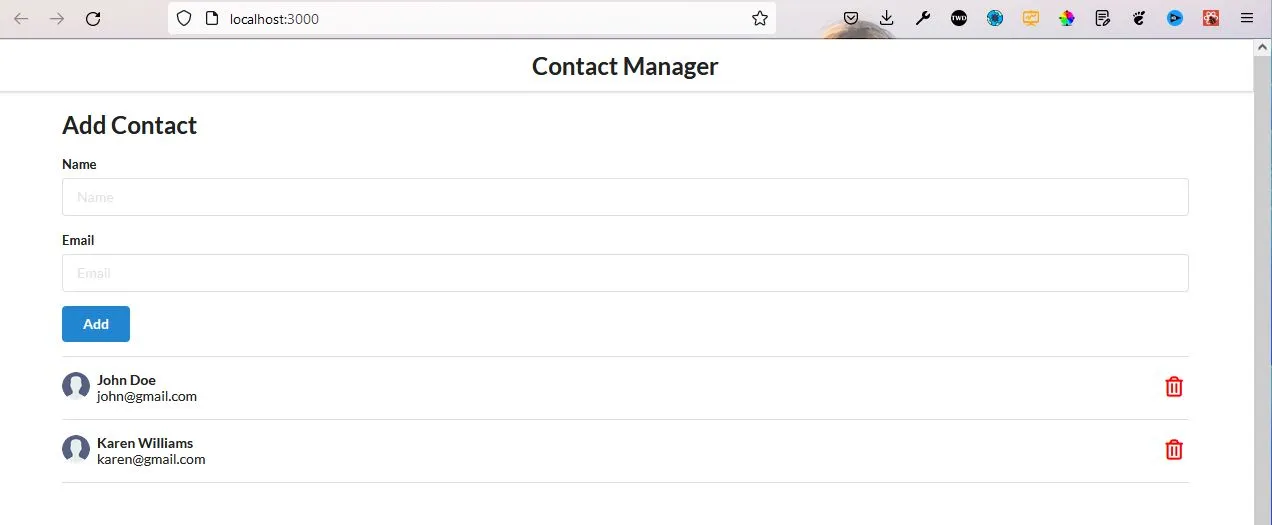Screen dimensions: 1272x525
Task: Focus the Email input field
Action: 625,273
